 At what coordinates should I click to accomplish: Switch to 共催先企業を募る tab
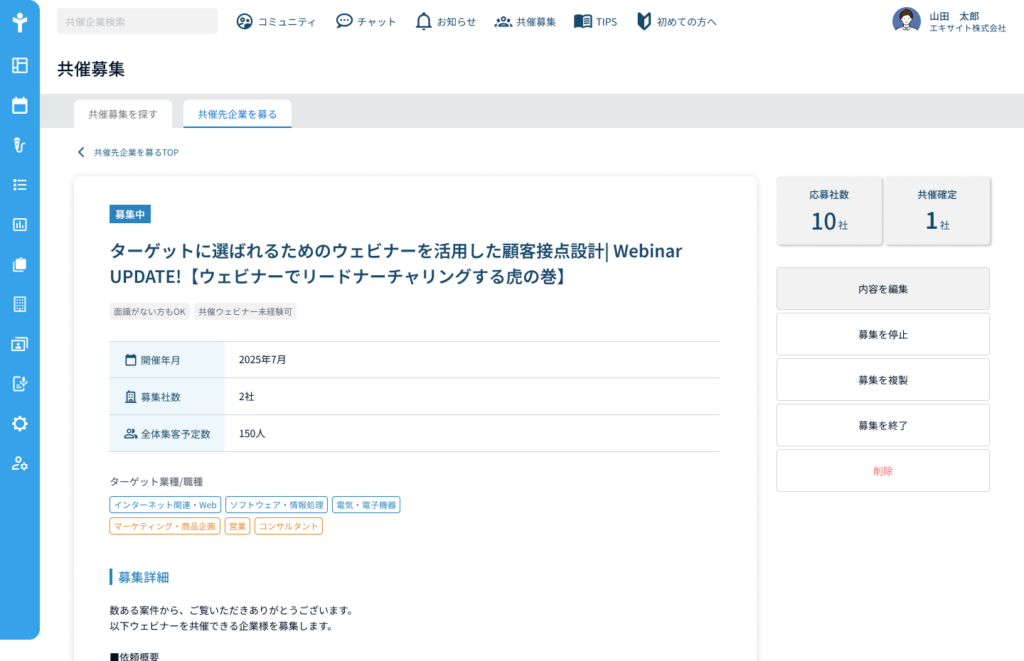[x=237, y=114]
